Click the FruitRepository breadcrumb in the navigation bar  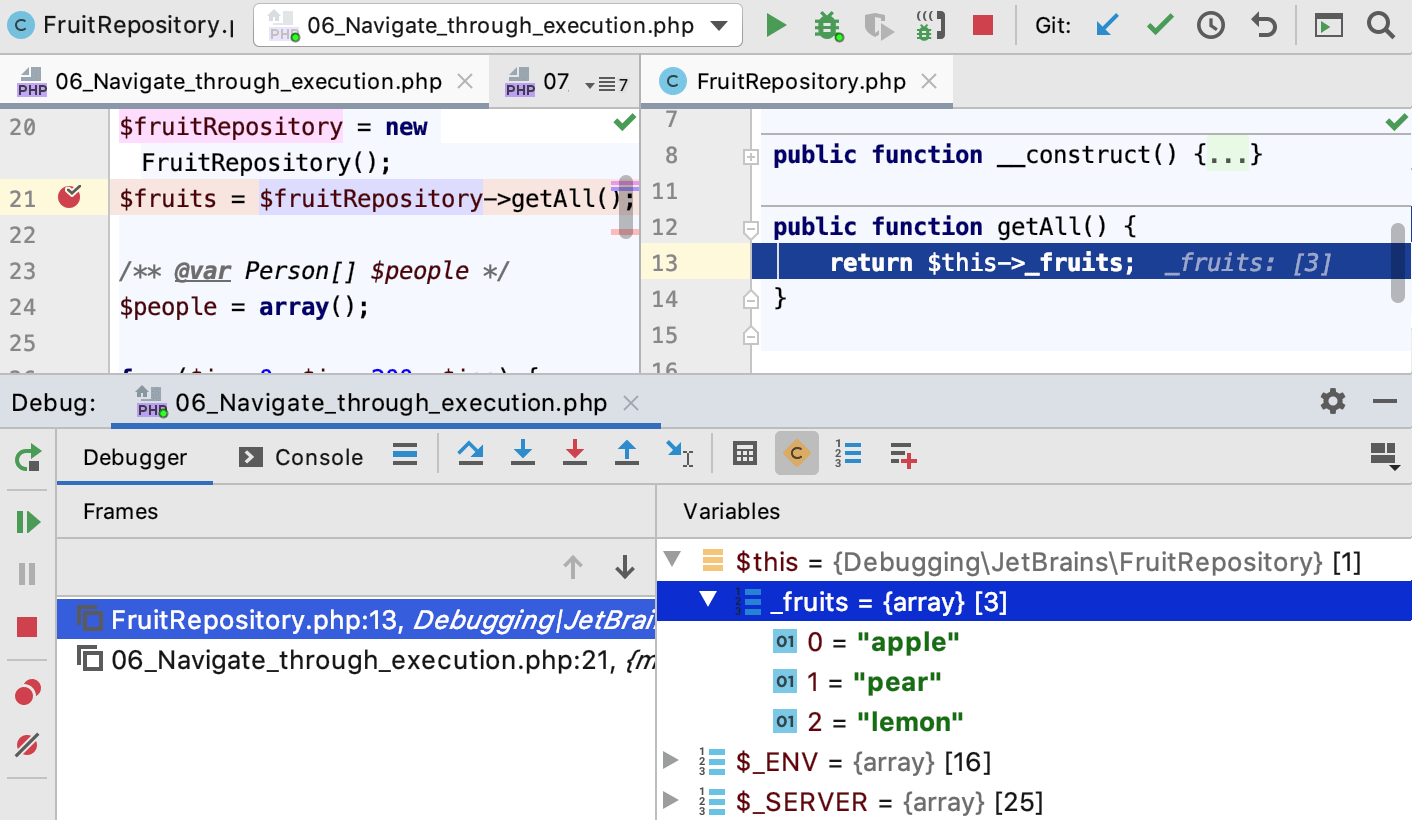click(122, 26)
